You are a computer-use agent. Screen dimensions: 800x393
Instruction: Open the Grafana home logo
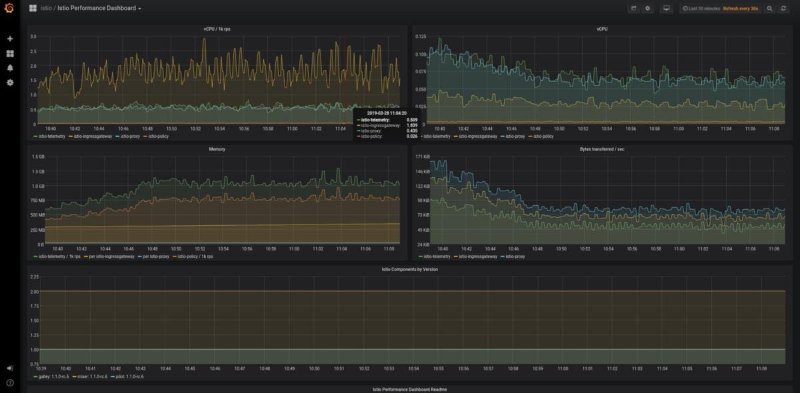9,8
